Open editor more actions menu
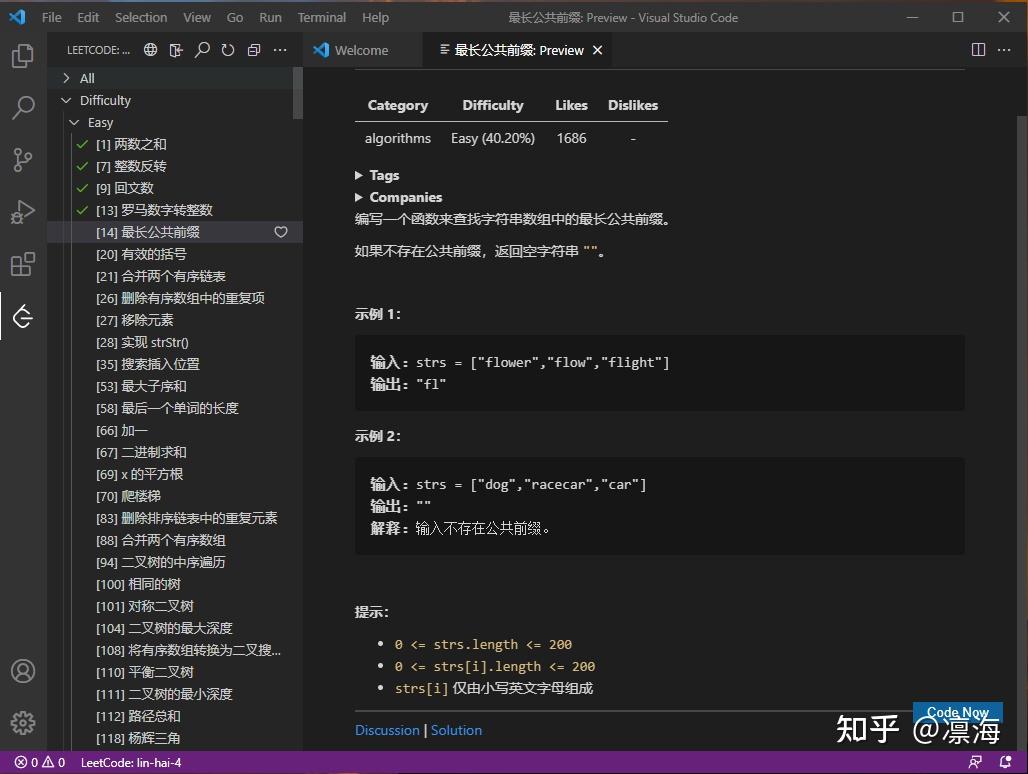 coord(1004,50)
